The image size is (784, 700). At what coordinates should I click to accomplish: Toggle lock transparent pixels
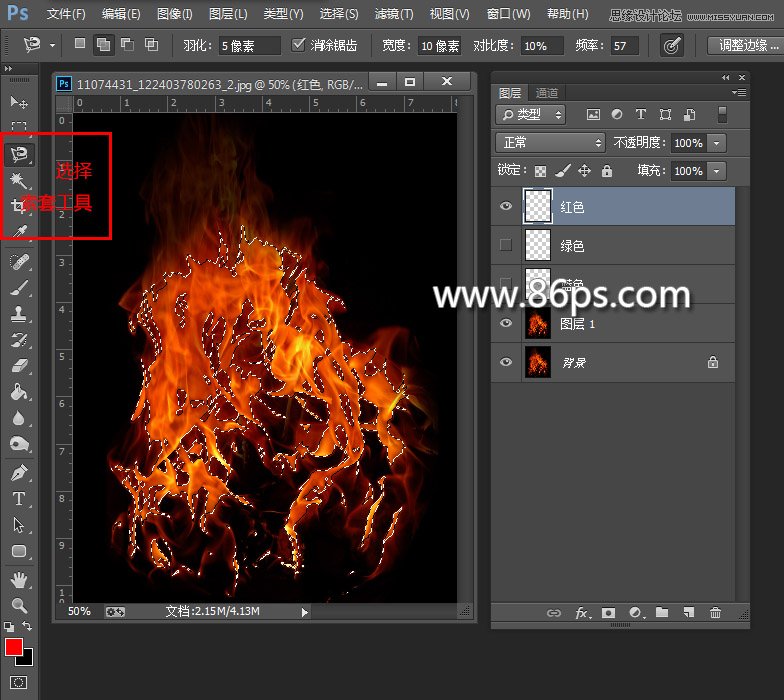click(x=540, y=172)
